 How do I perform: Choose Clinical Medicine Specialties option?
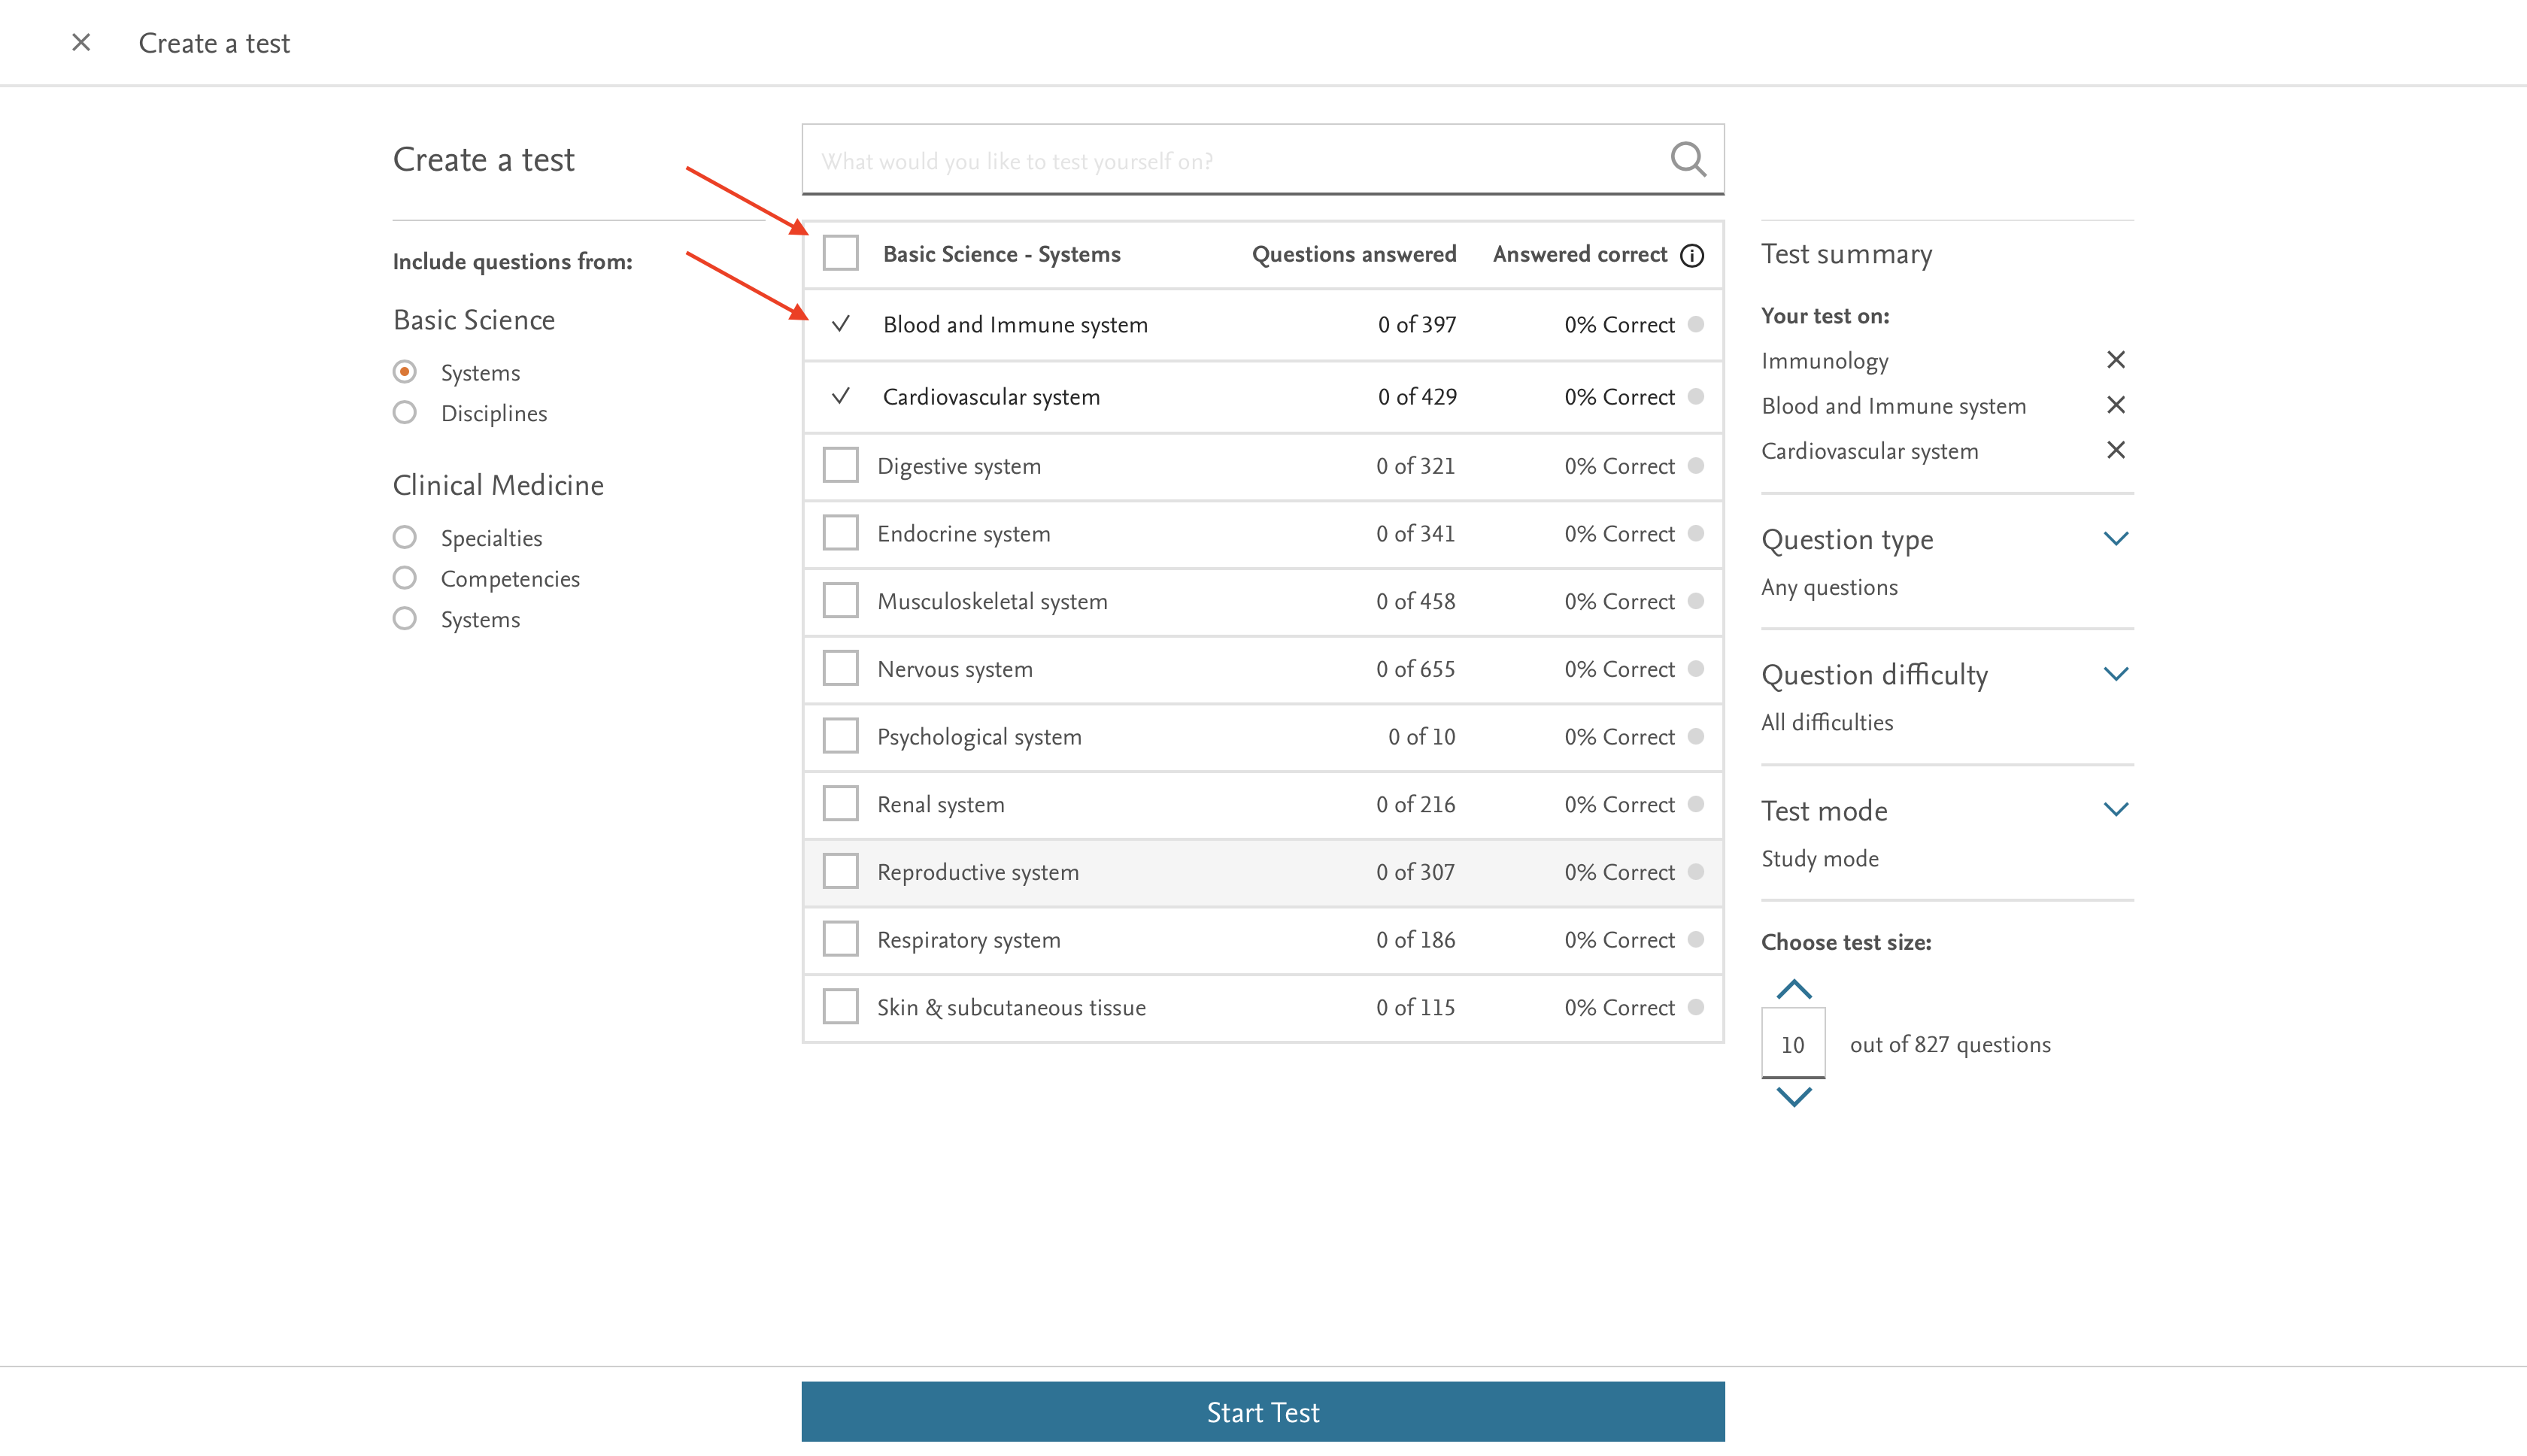coord(405,538)
